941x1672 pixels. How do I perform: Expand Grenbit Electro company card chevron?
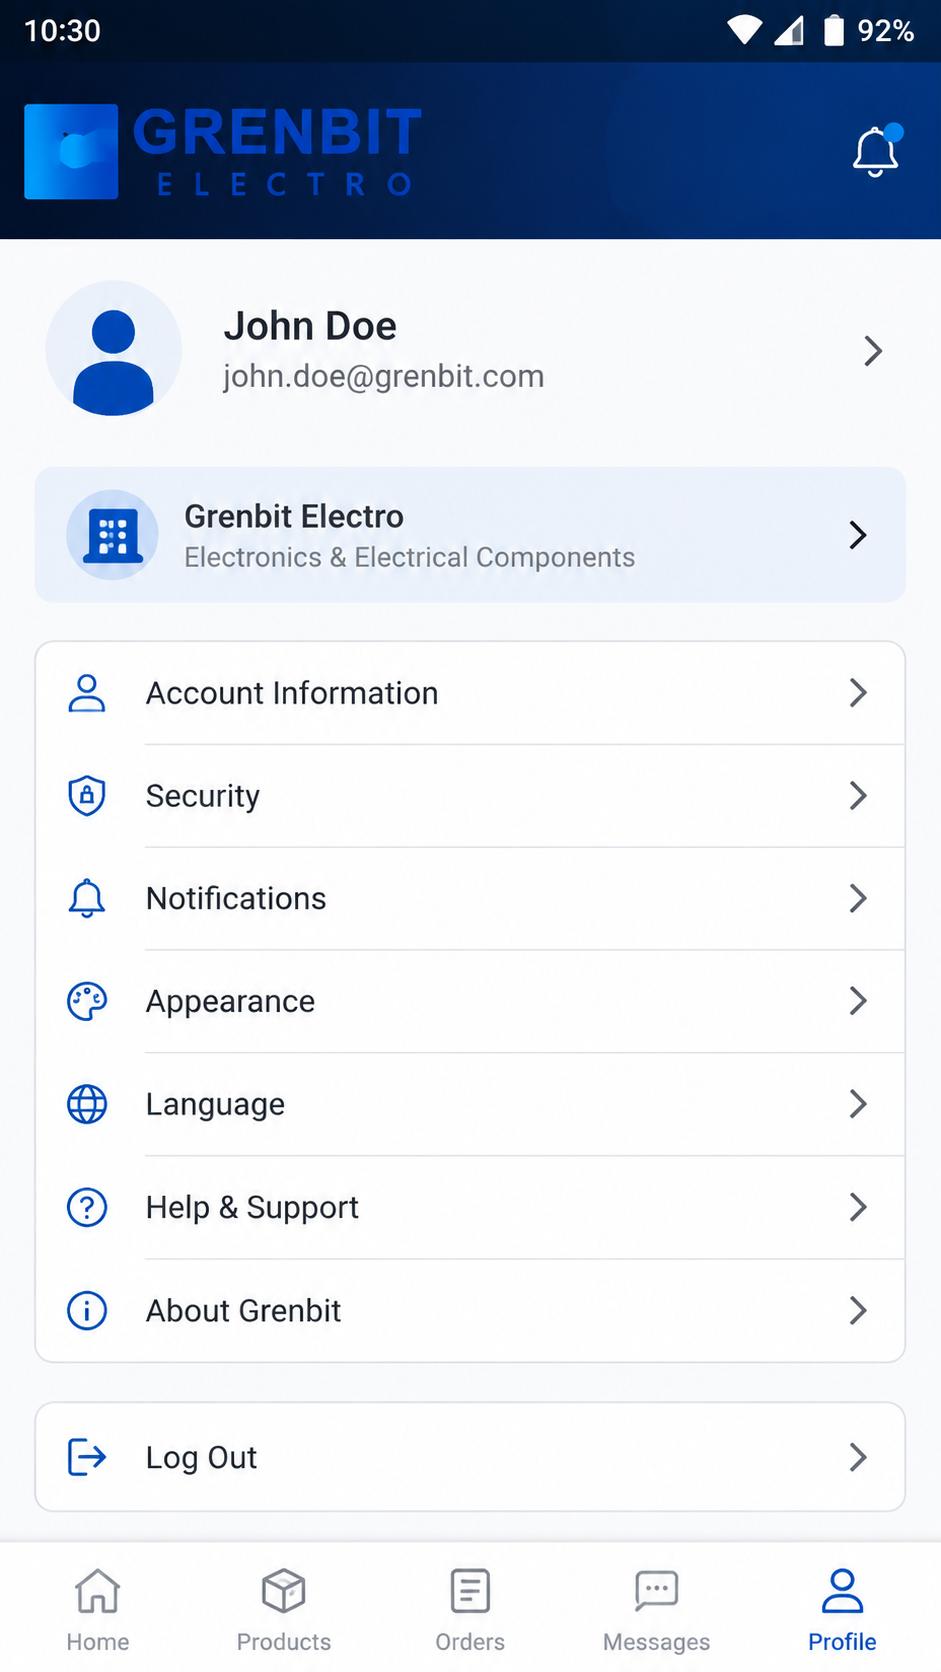(858, 535)
